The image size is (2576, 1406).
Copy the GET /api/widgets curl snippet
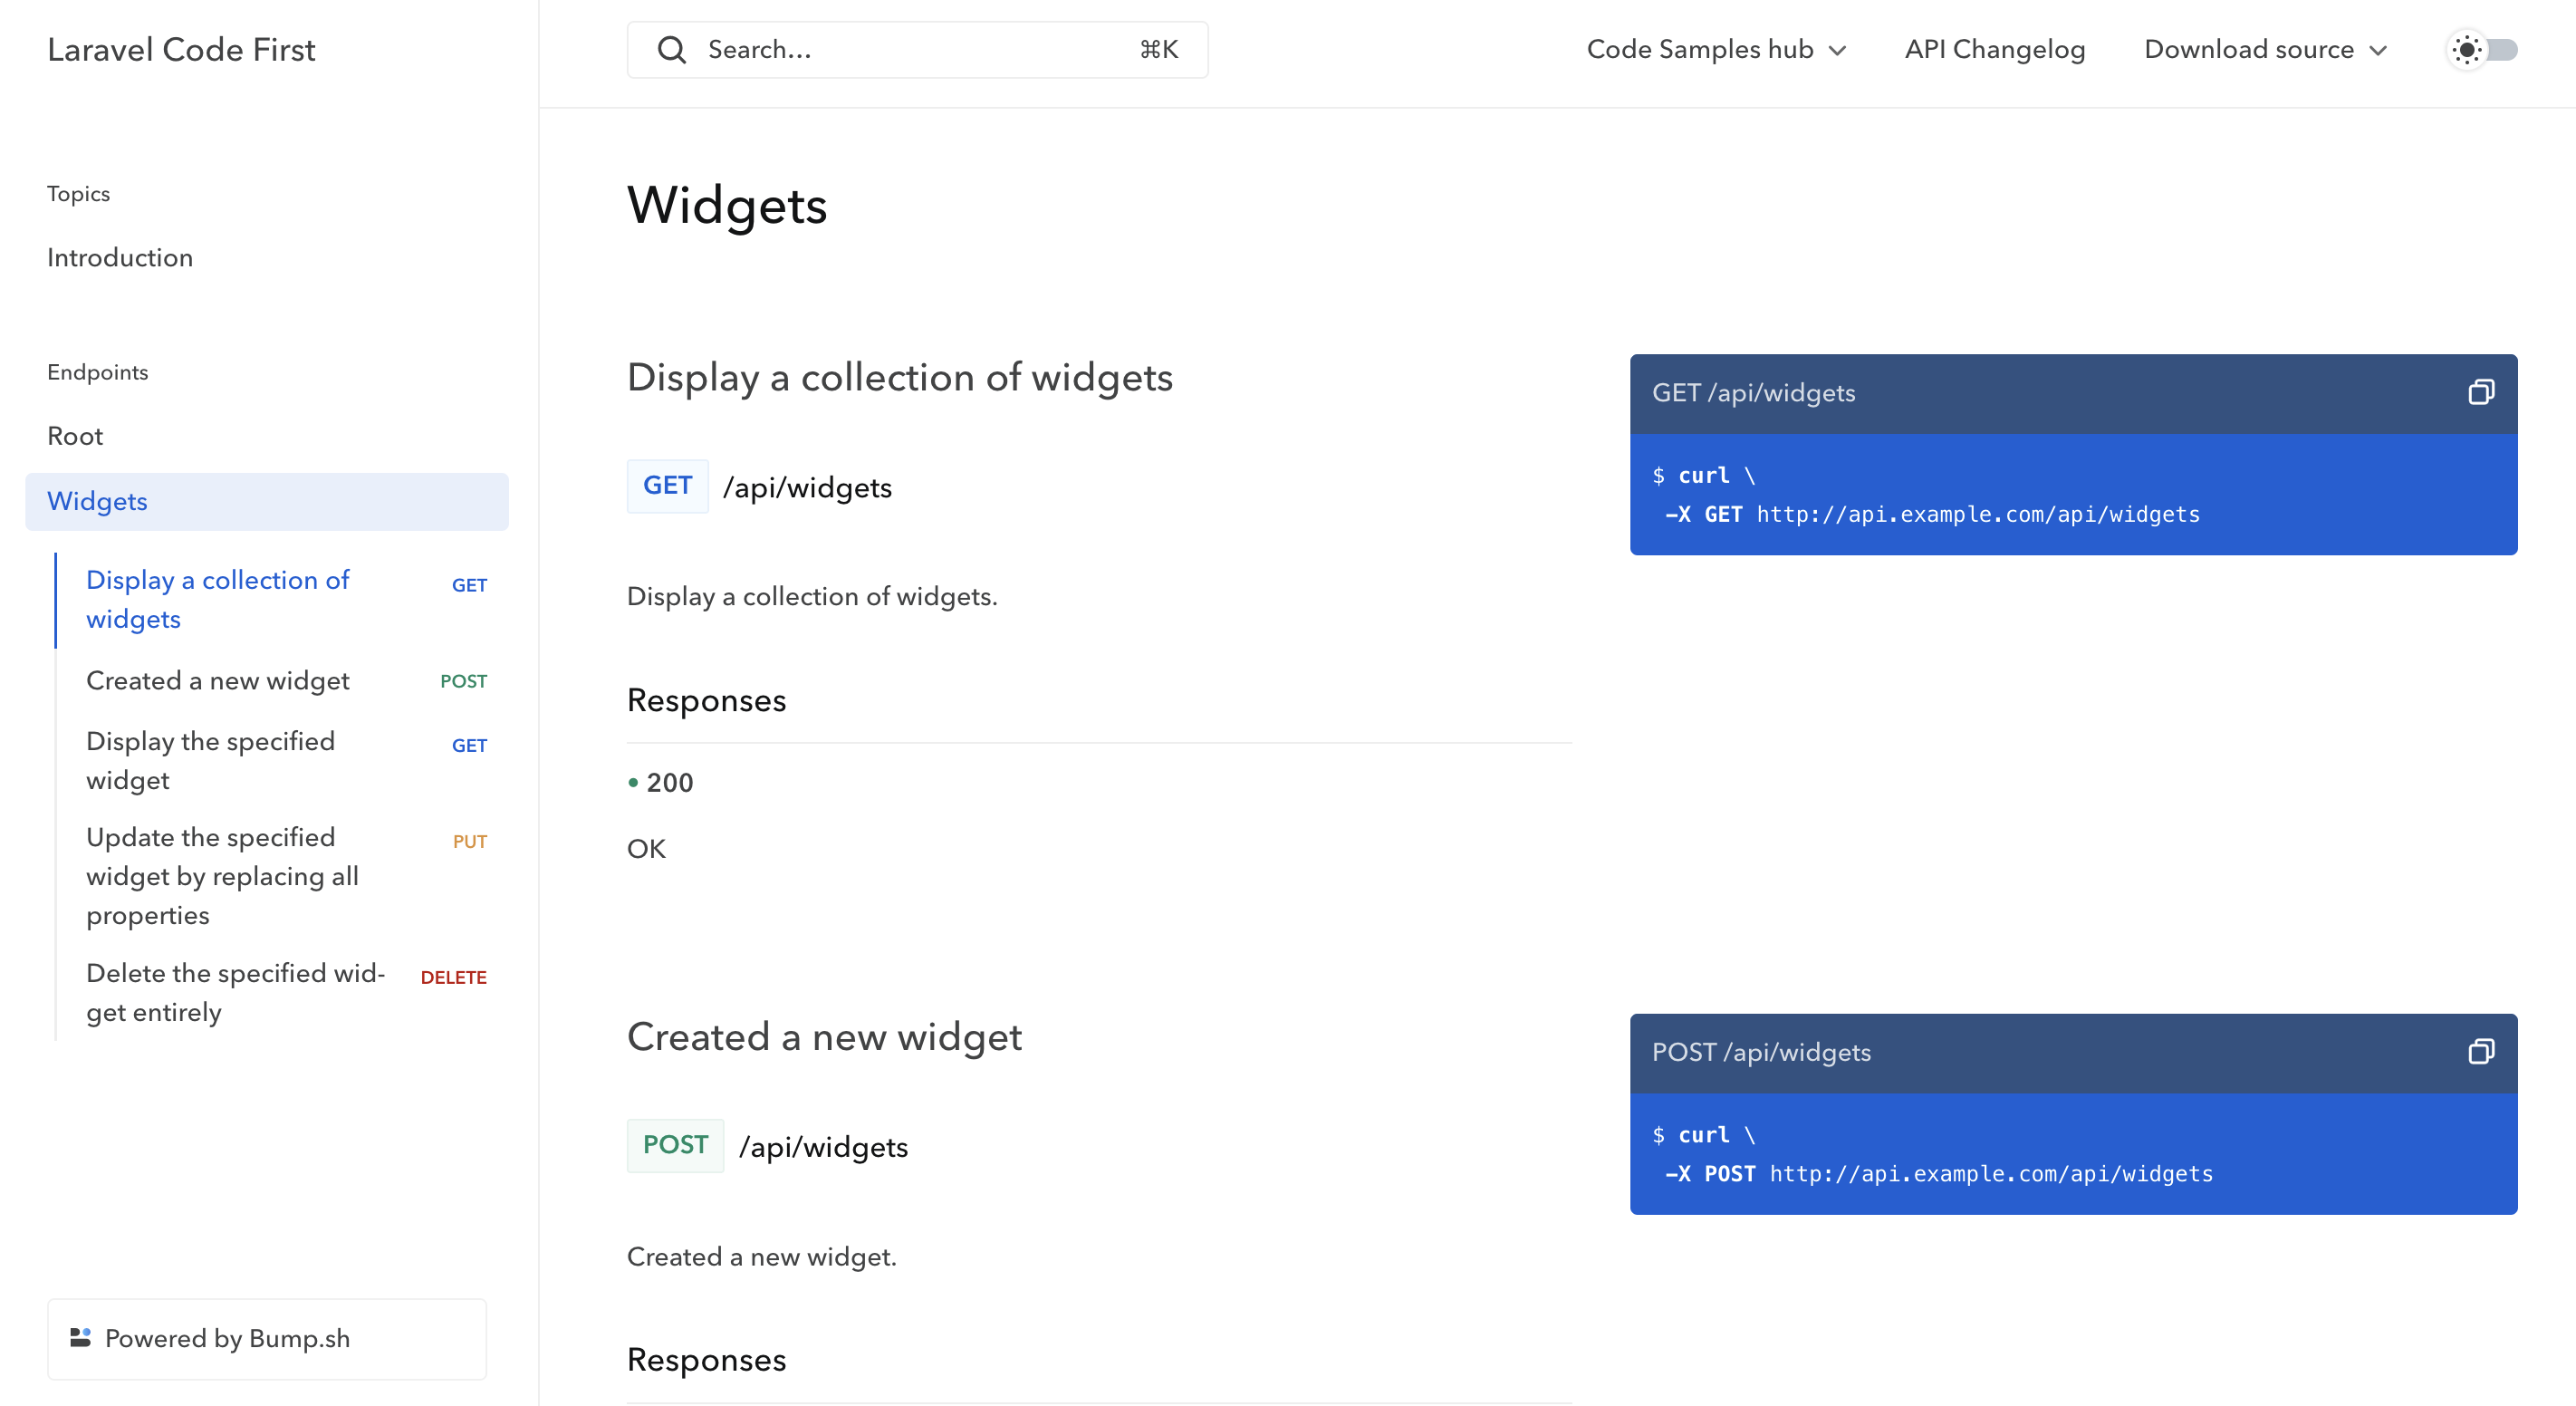(2482, 392)
